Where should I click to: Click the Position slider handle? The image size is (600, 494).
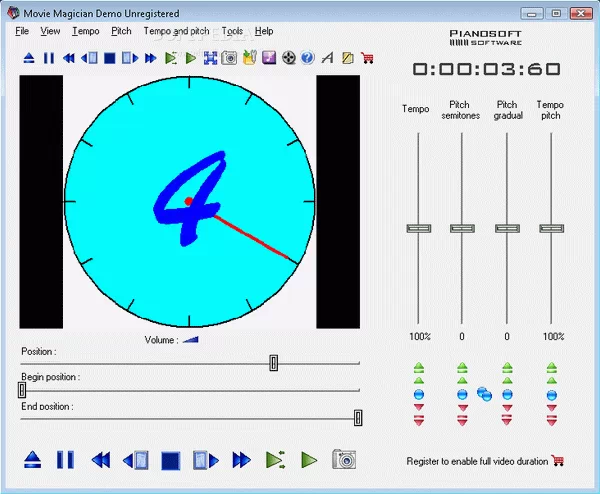[273, 363]
